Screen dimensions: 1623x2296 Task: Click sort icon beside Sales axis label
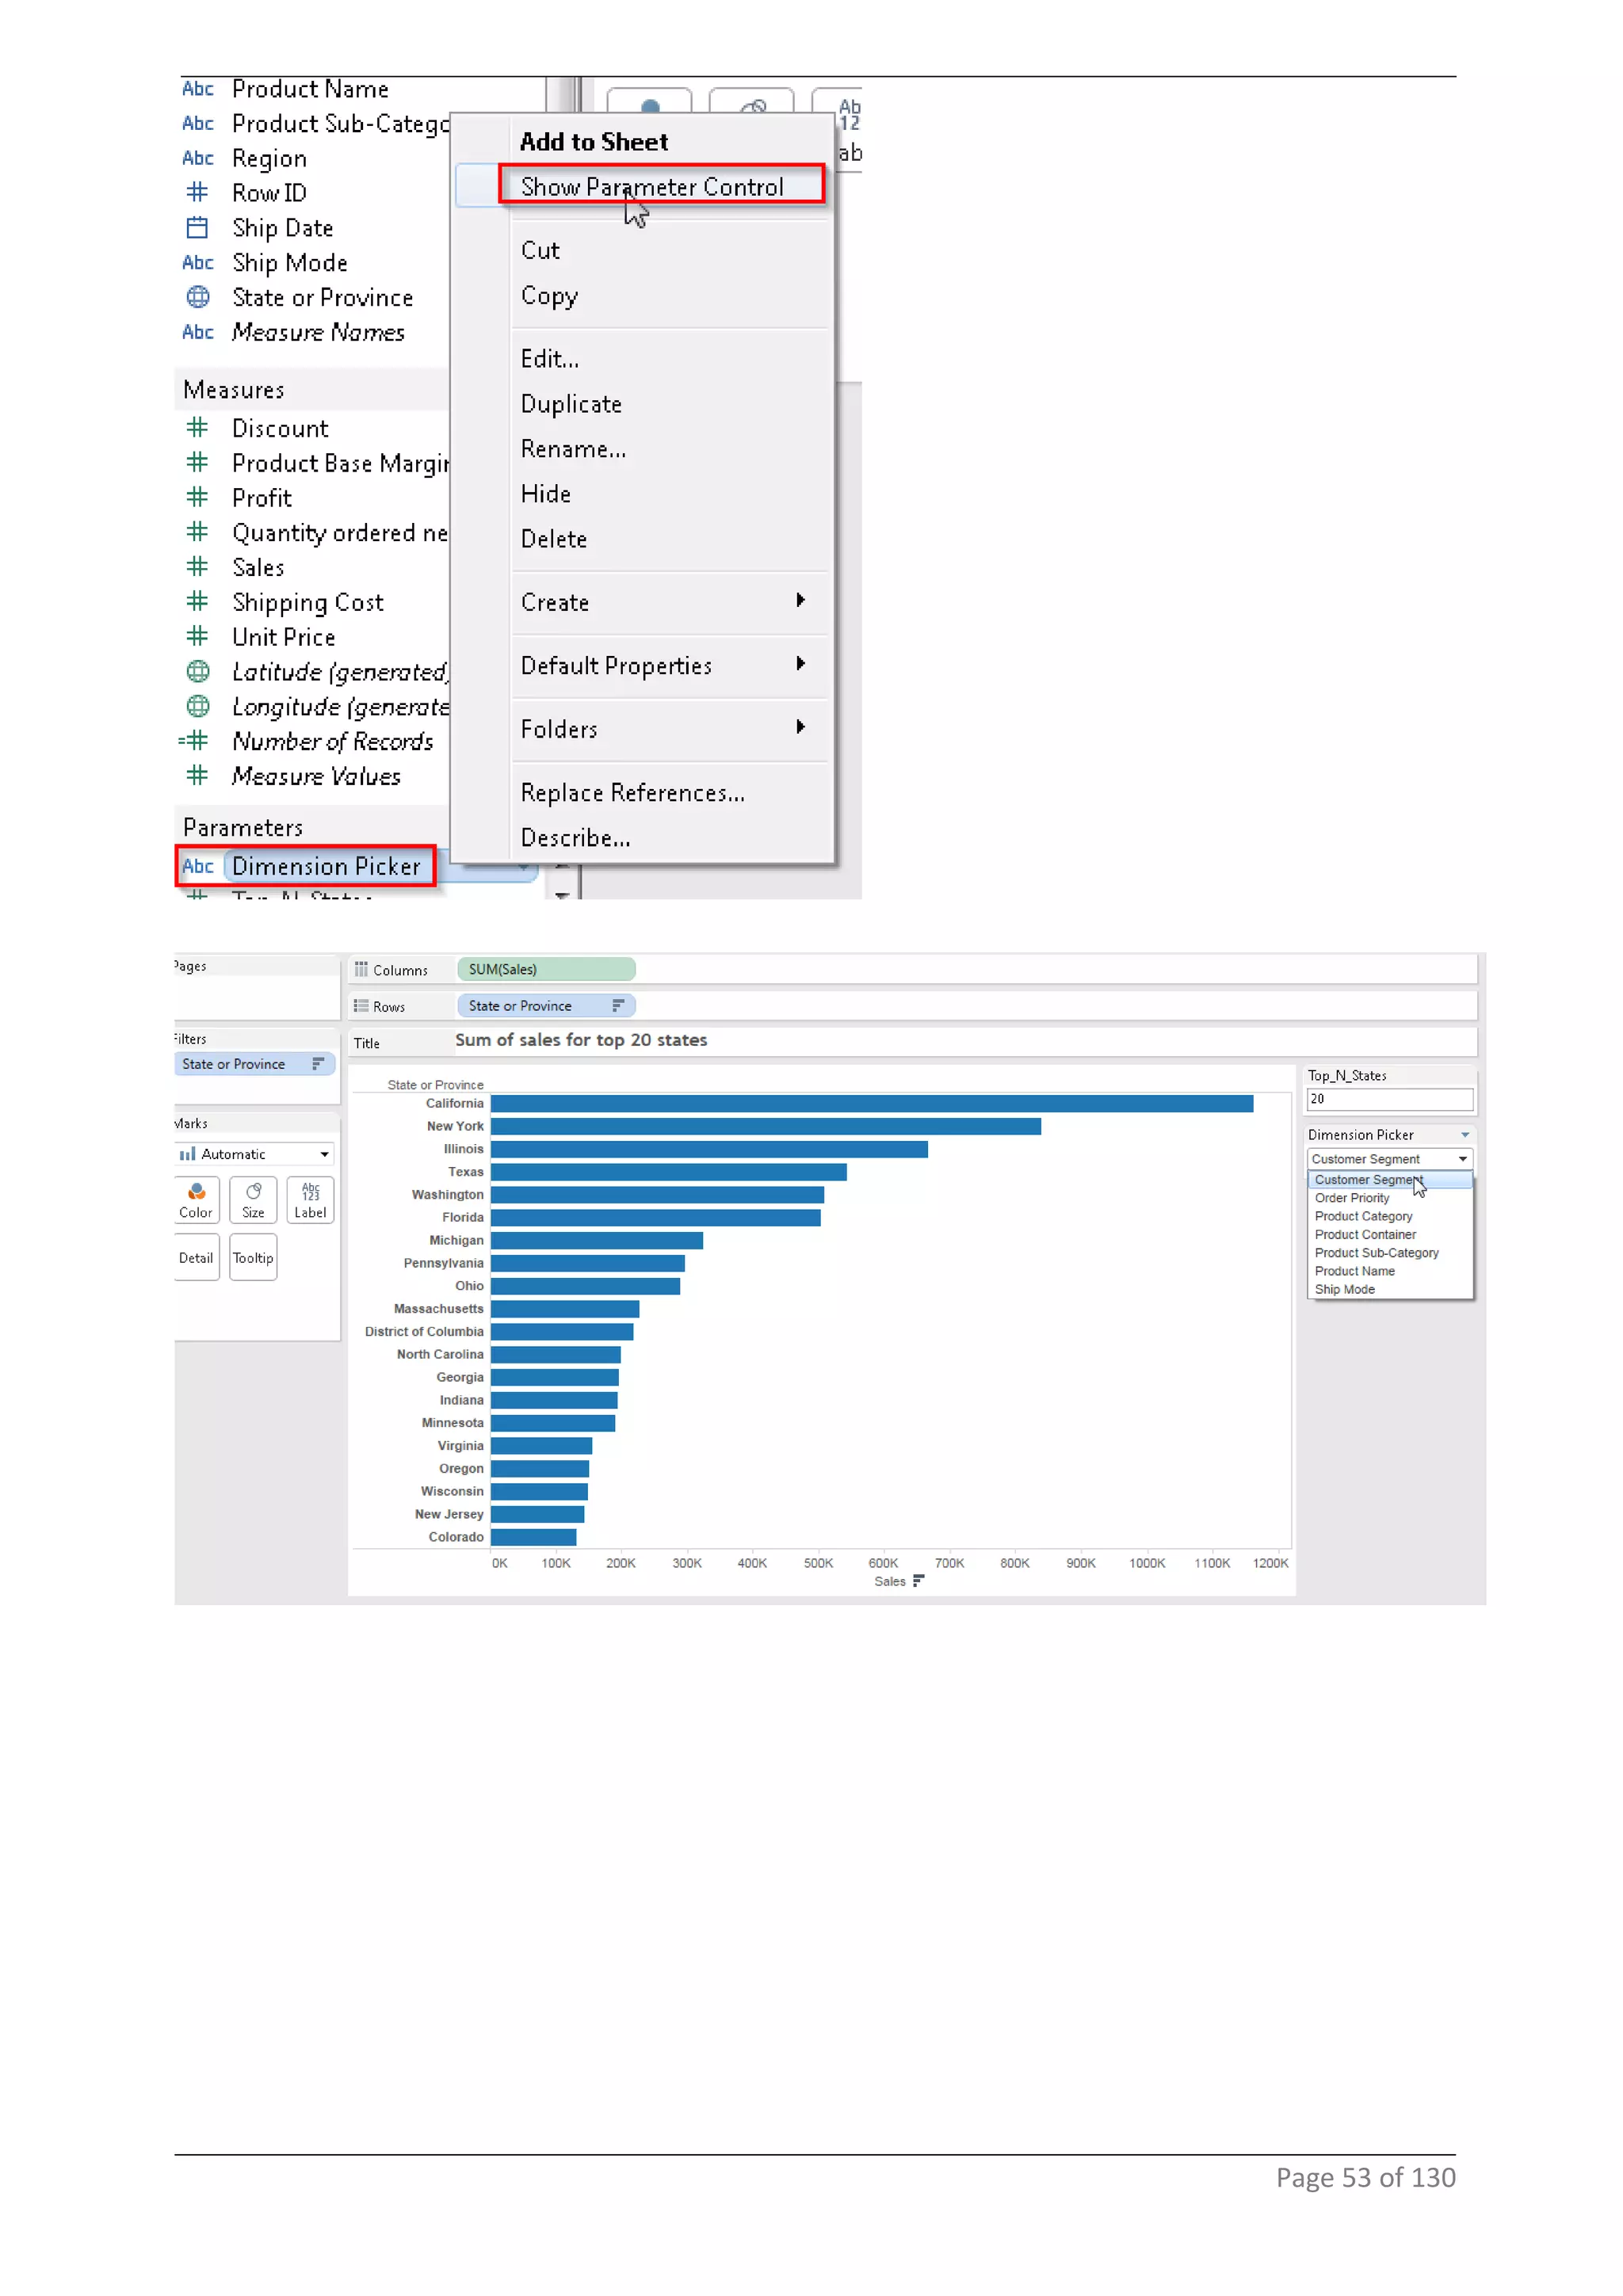[918, 1581]
